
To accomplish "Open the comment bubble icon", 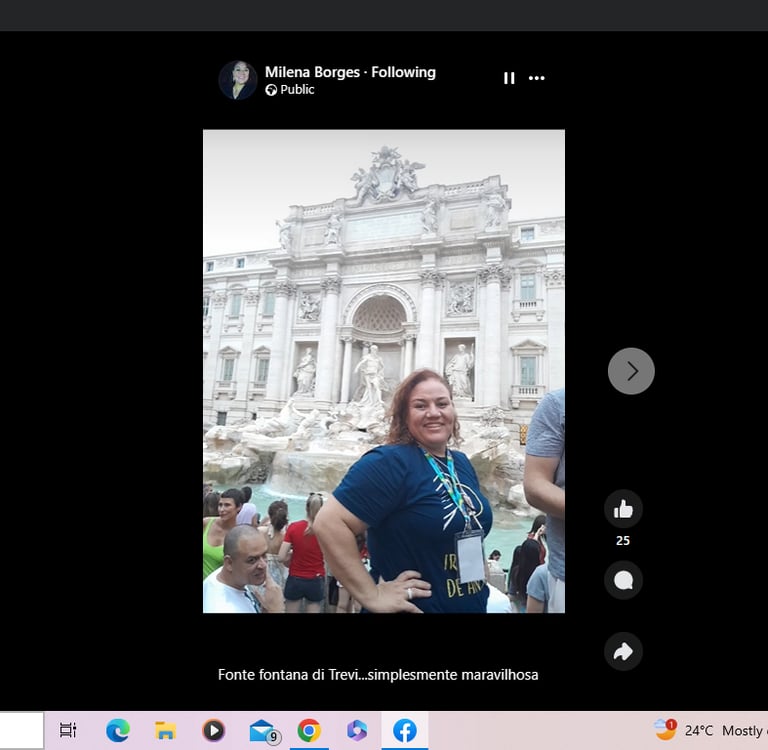I will click(x=623, y=581).
